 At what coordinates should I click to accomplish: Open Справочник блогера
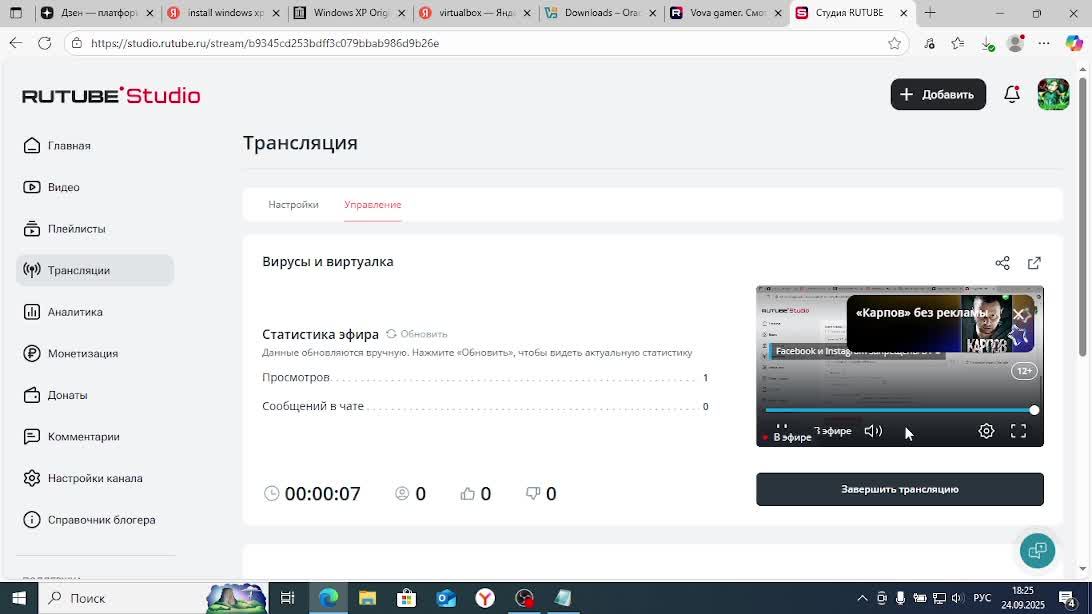(x=89, y=520)
